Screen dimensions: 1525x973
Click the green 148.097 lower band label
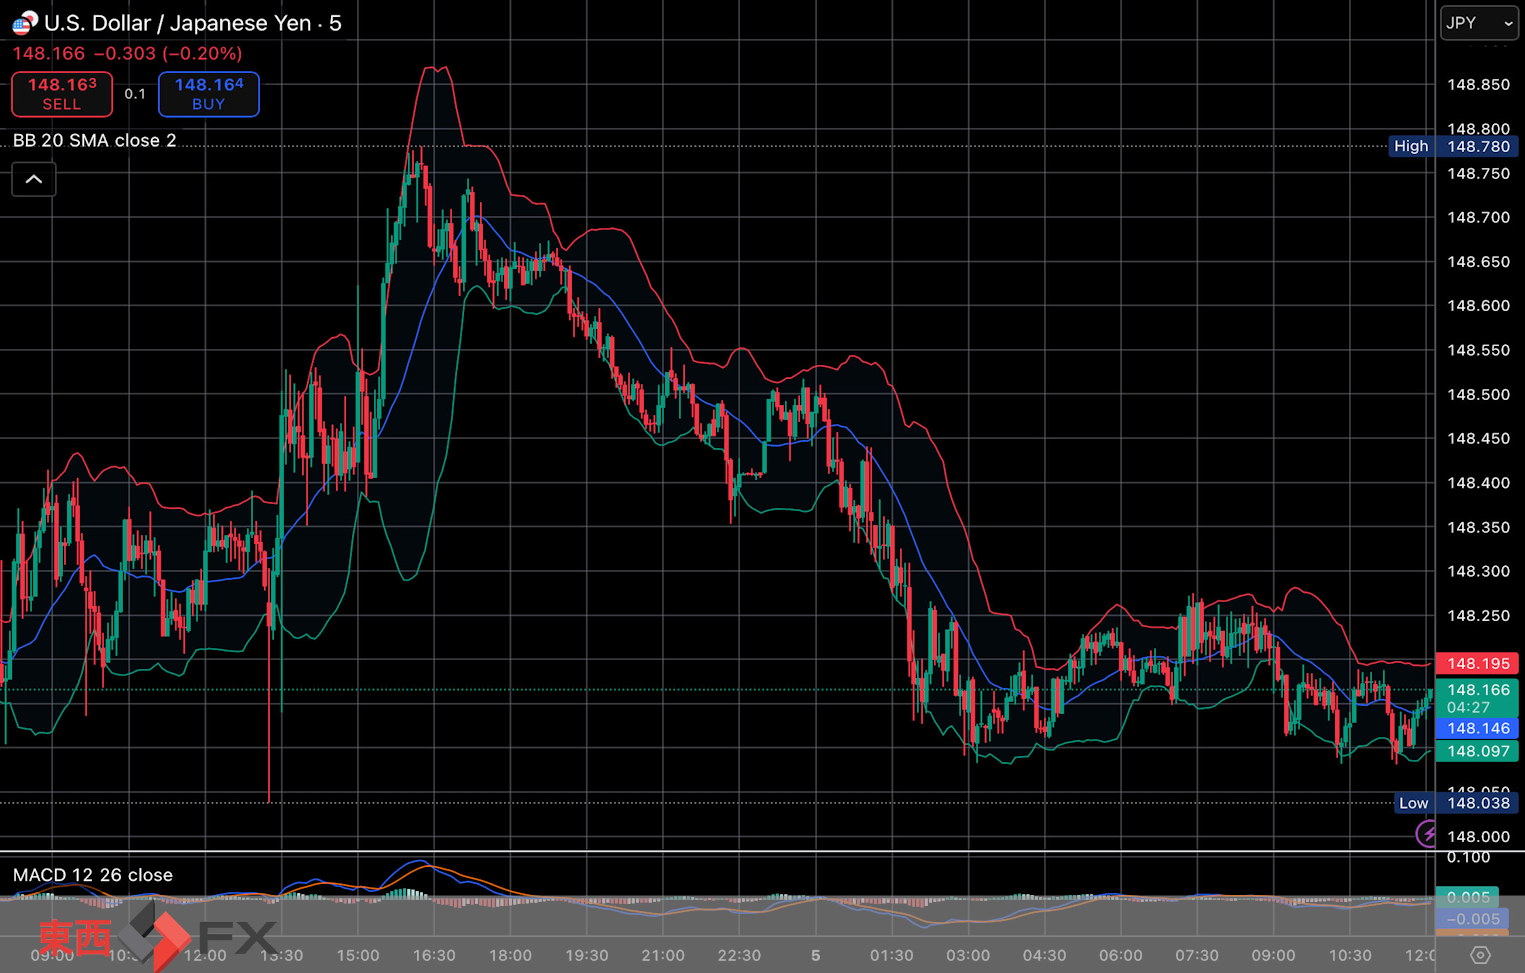pos(1477,751)
